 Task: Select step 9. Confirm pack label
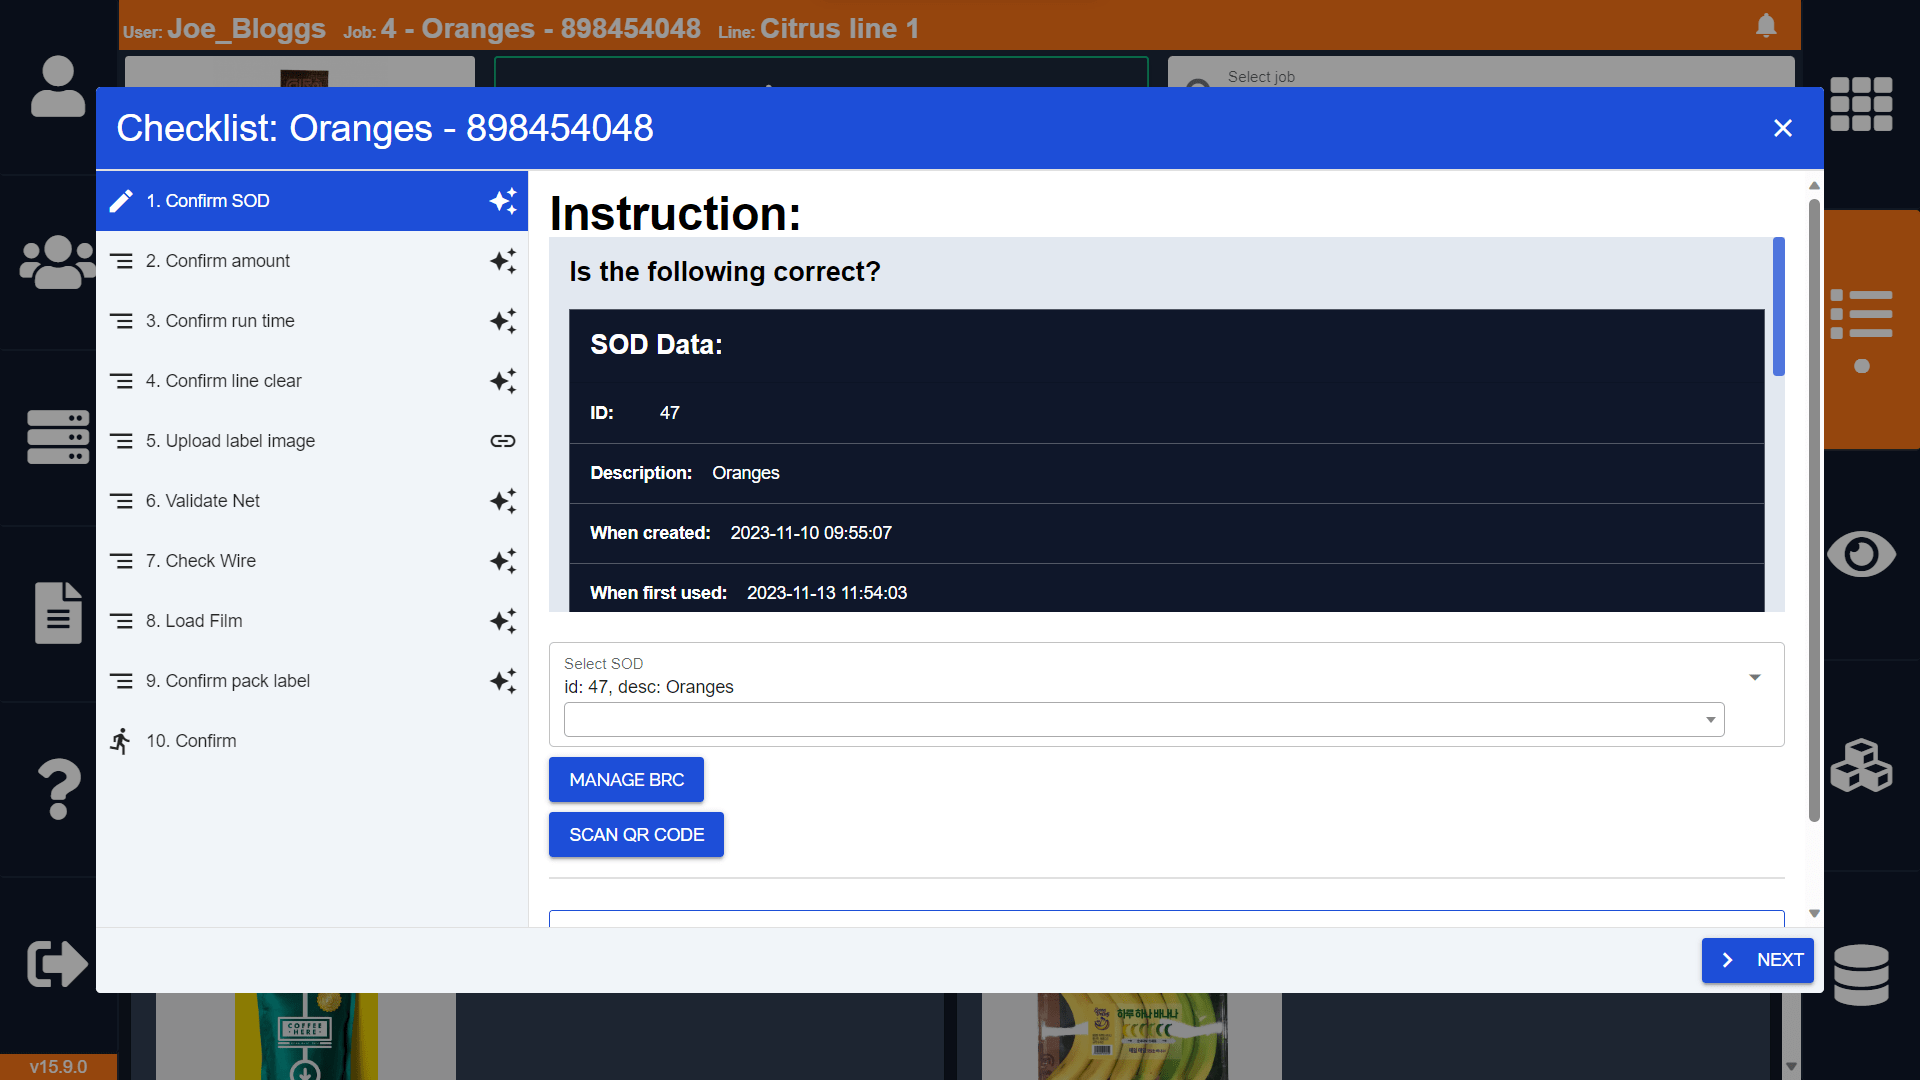312,681
